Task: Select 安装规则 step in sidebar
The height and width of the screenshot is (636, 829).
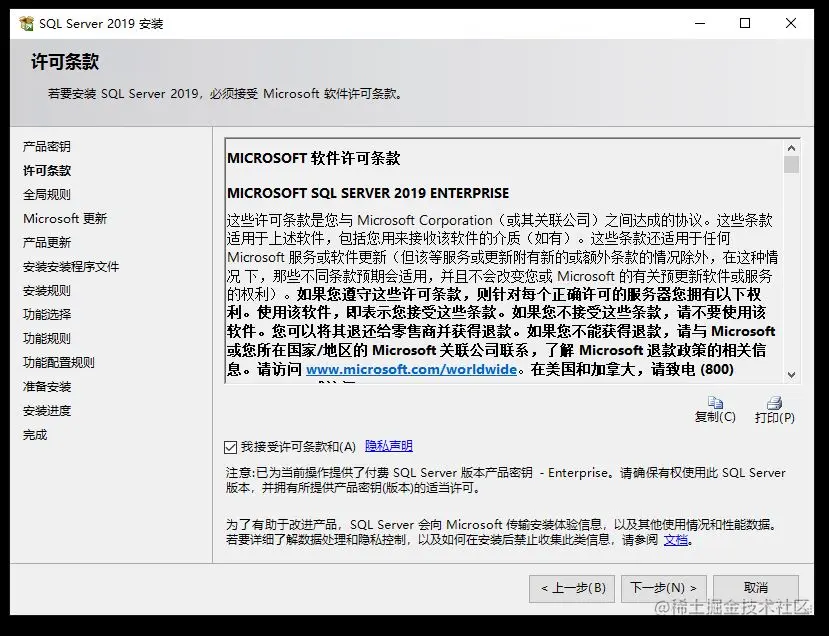Action: click(x=47, y=291)
